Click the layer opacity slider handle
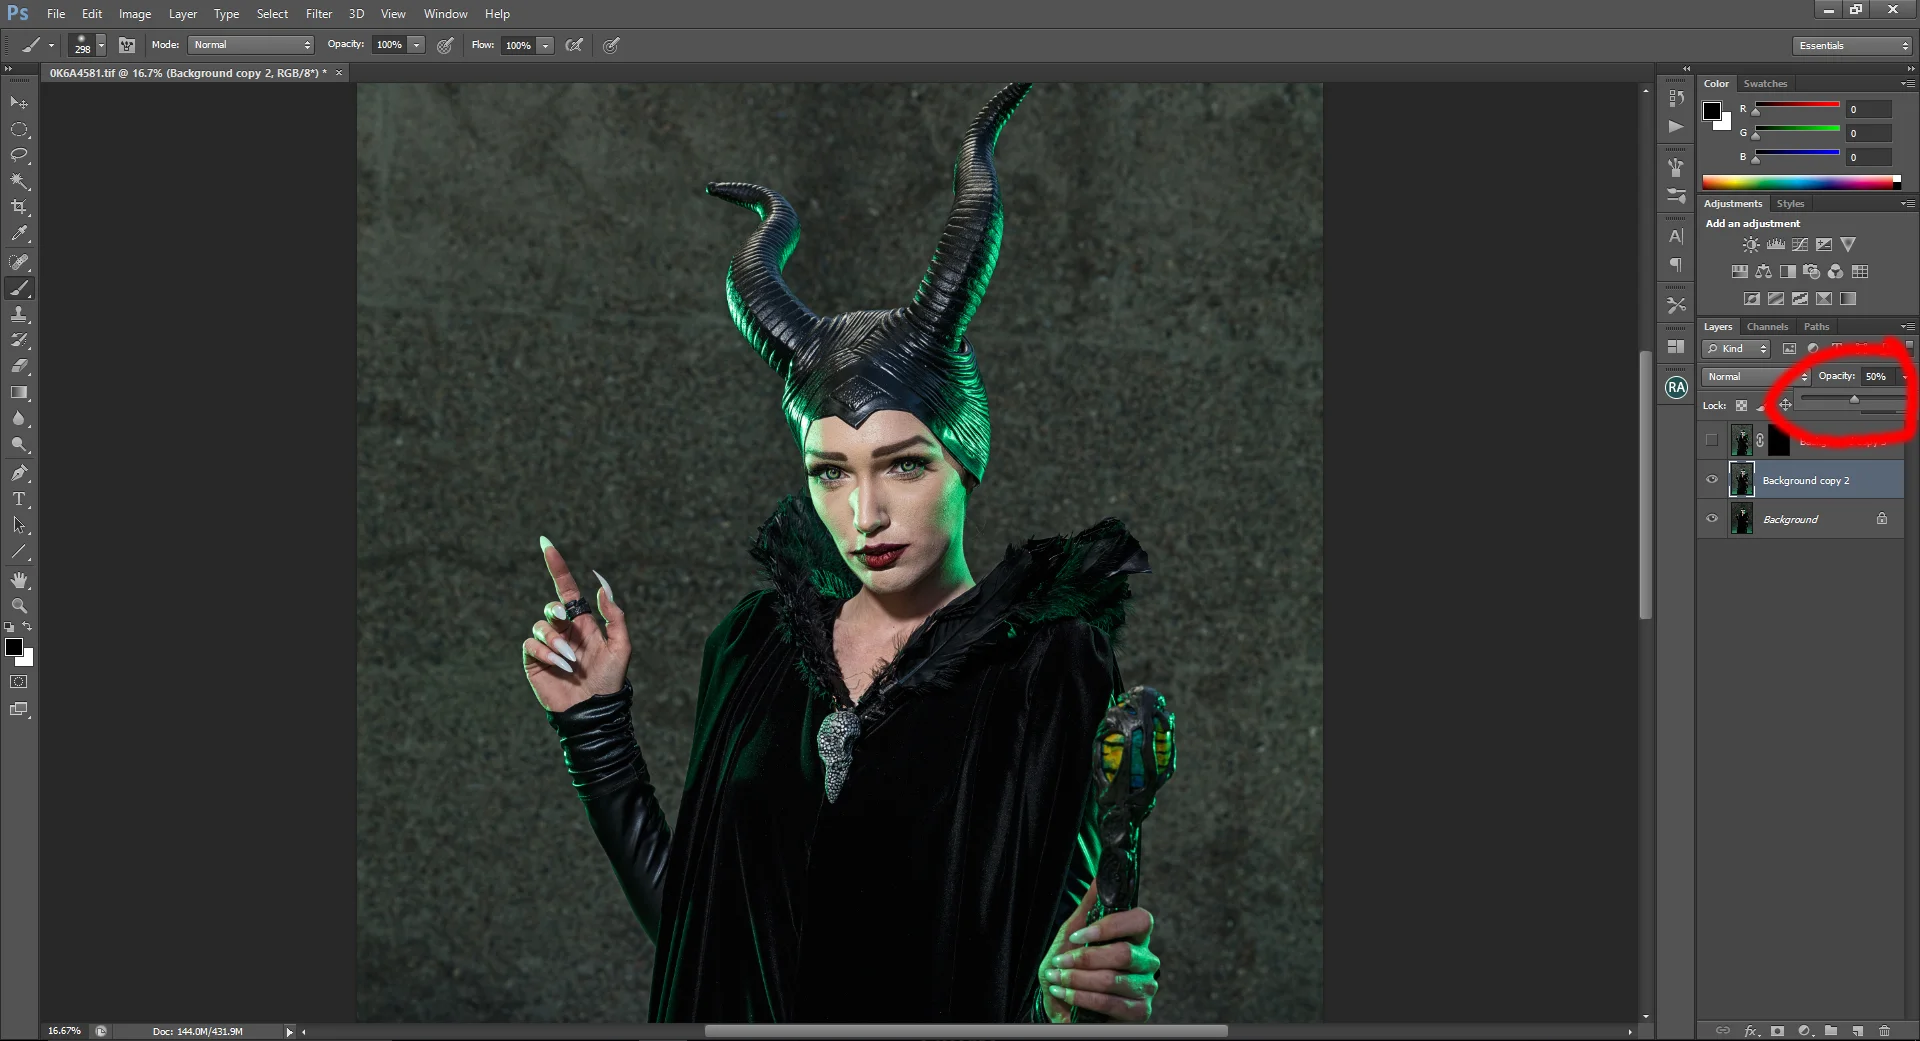Screen dimensions: 1920x1041 tap(1854, 399)
